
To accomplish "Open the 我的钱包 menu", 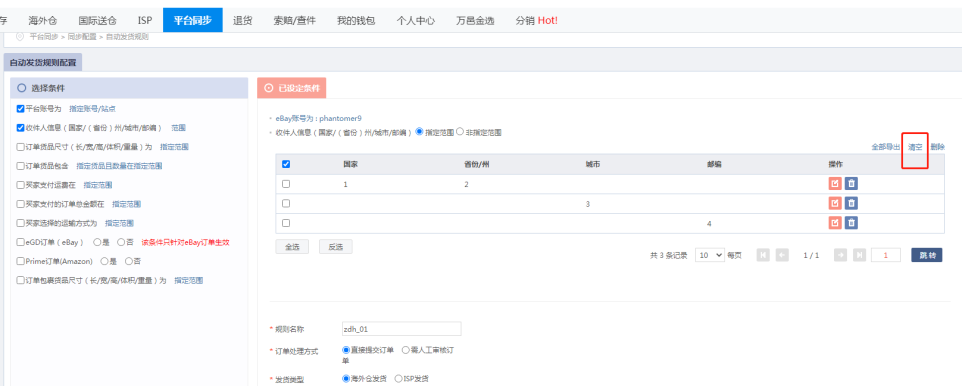I will point(356,20).
